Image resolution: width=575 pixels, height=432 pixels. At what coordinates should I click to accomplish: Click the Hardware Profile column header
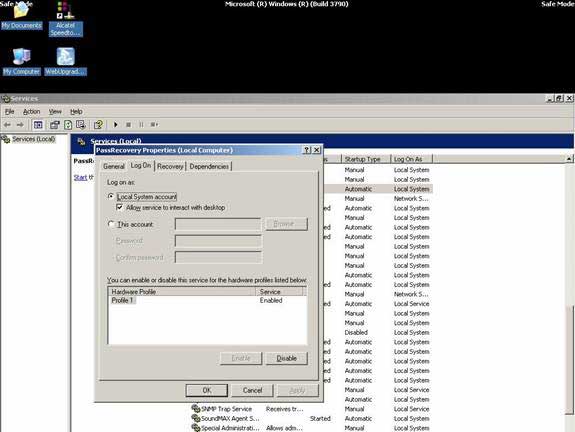point(182,292)
